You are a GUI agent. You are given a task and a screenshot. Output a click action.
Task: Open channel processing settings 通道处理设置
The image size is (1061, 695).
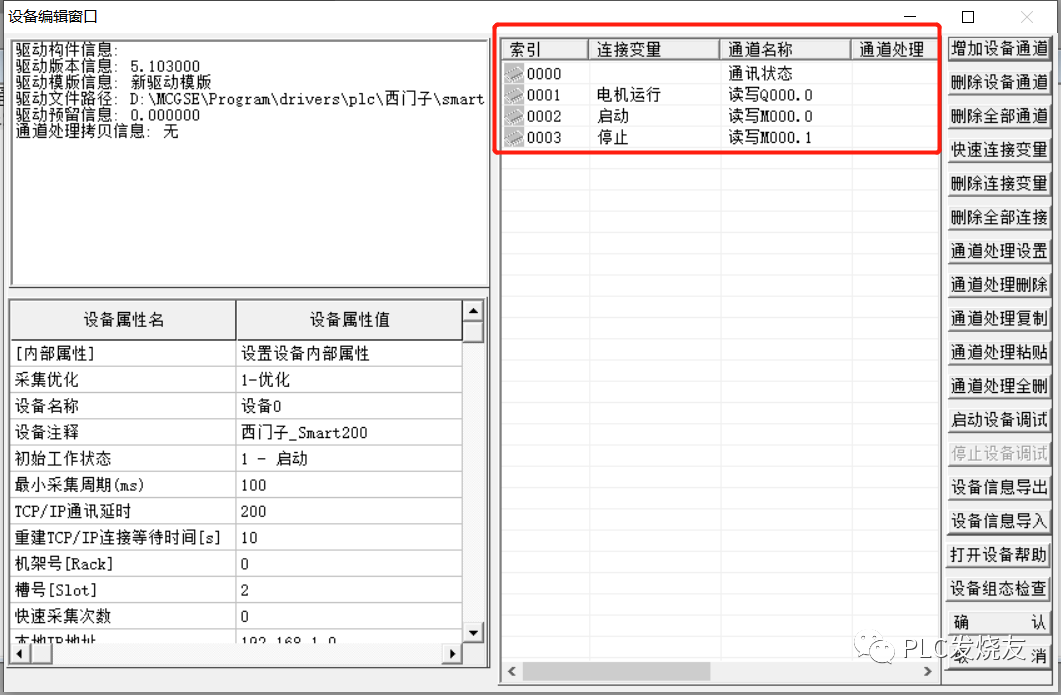[999, 251]
